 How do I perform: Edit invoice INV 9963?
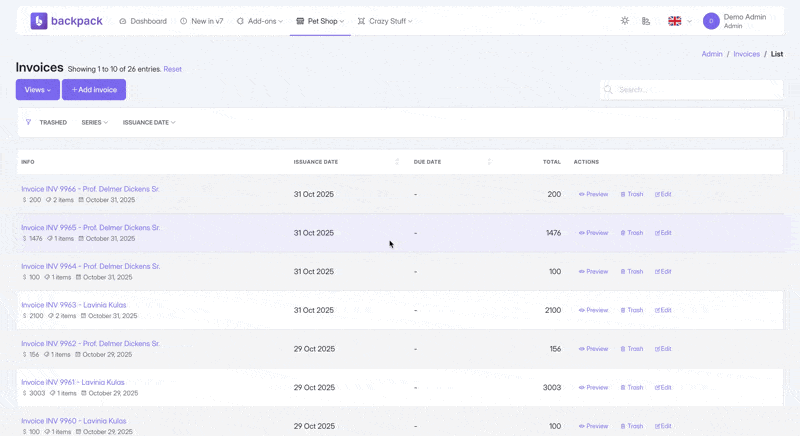pyautogui.click(x=663, y=310)
